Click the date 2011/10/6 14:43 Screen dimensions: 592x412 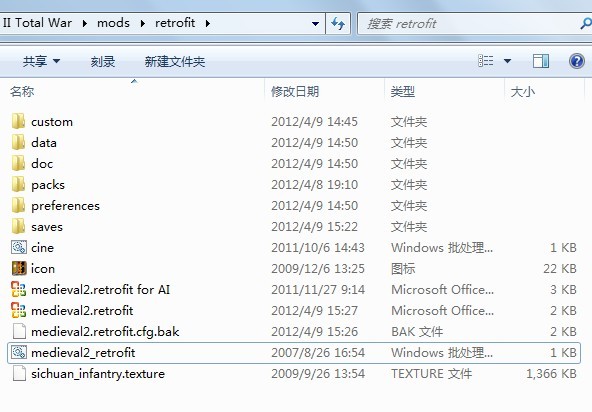click(x=318, y=248)
